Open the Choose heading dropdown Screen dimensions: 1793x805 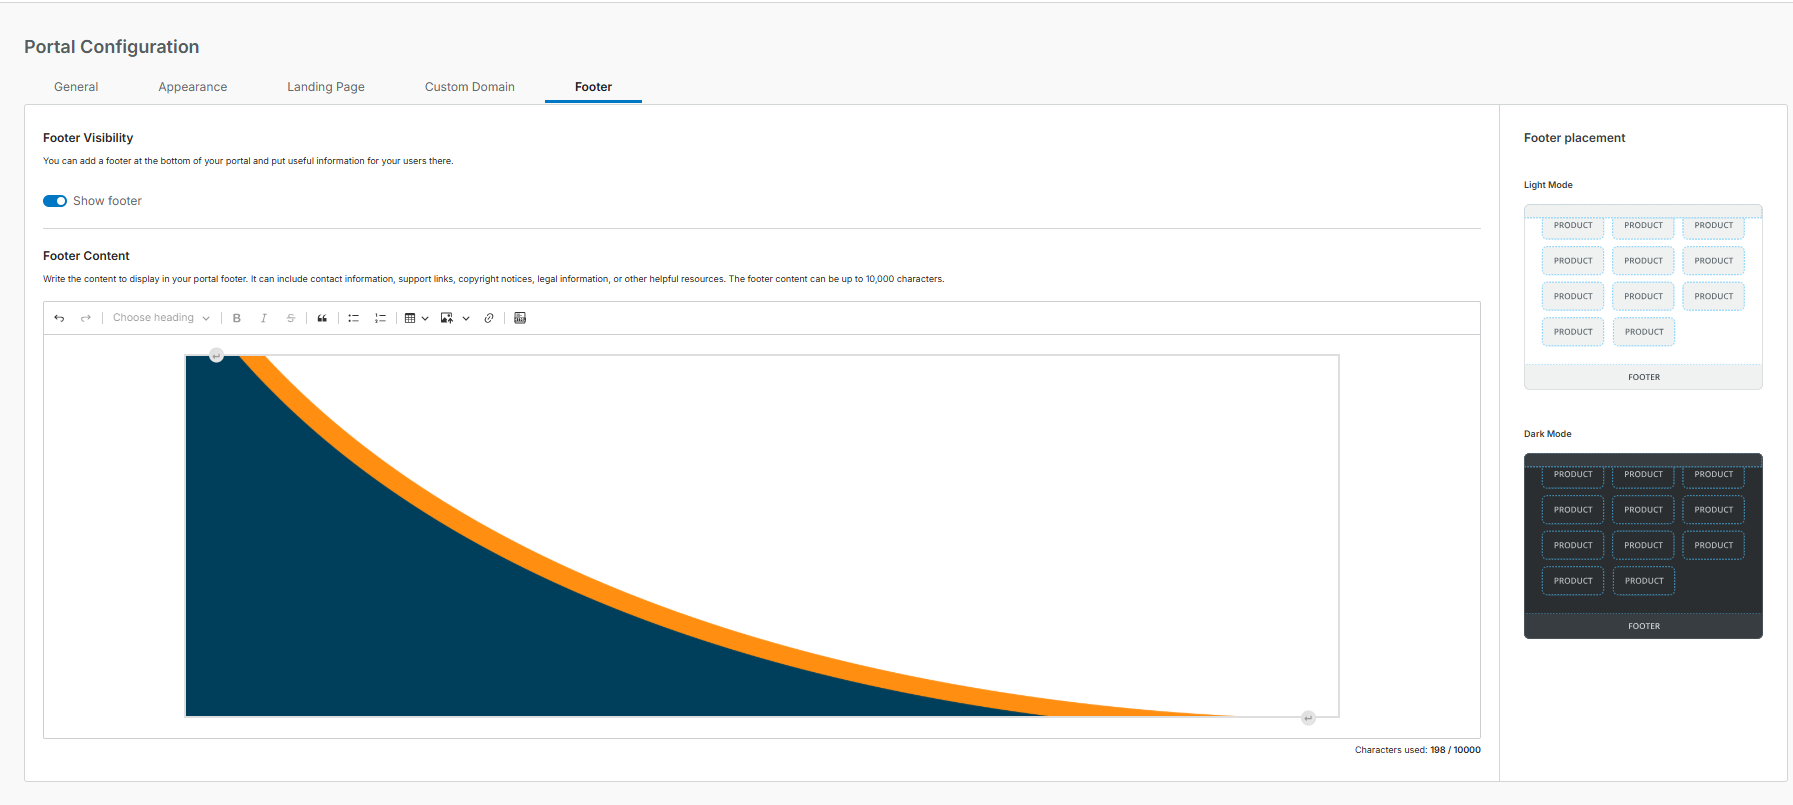point(161,318)
